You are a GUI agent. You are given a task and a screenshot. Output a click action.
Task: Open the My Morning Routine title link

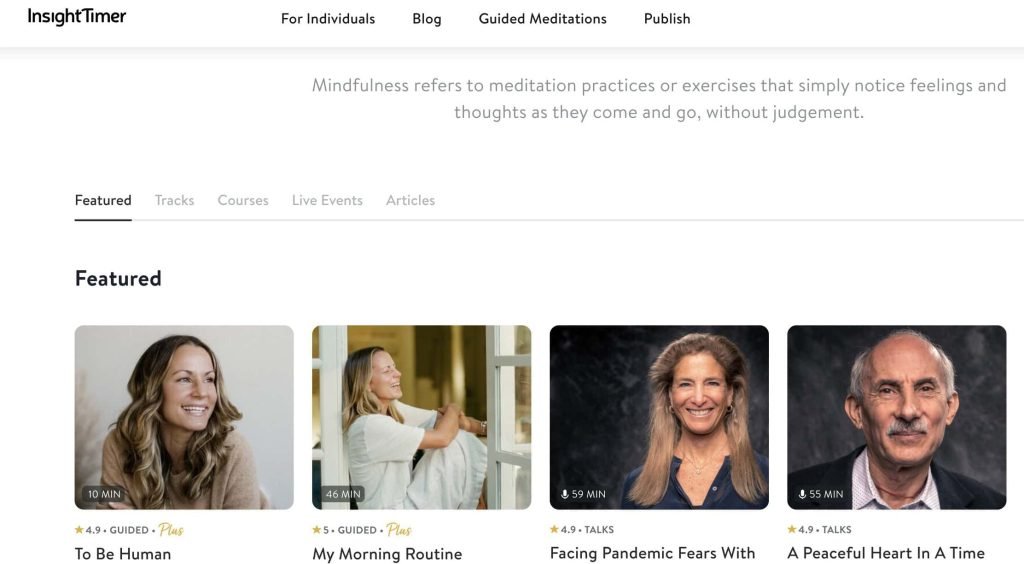click(387, 554)
